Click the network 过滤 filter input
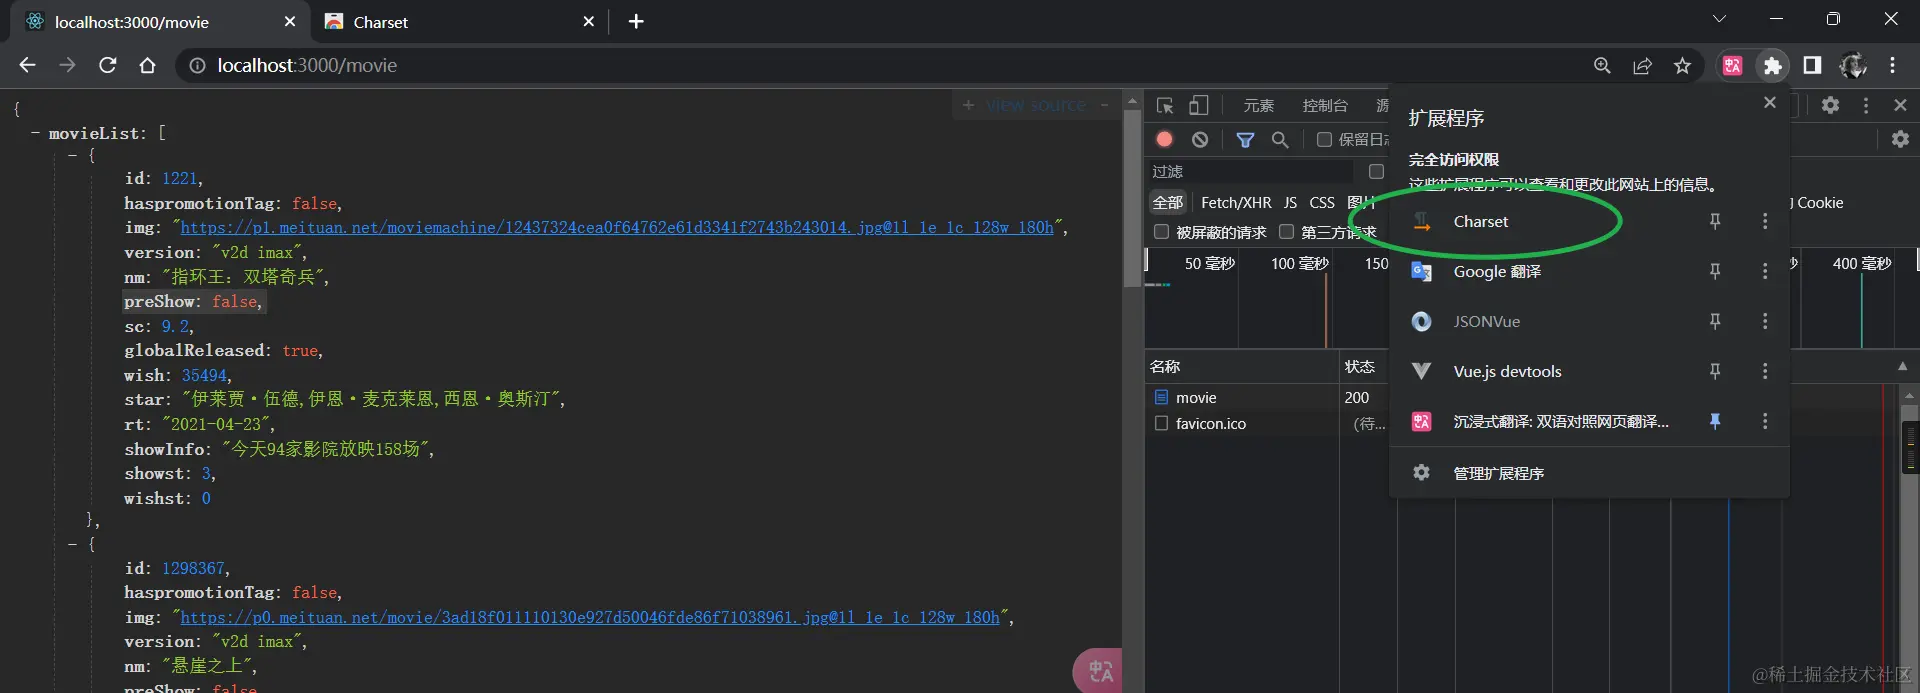This screenshot has height=693, width=1920. click(x=1250, y=172)
